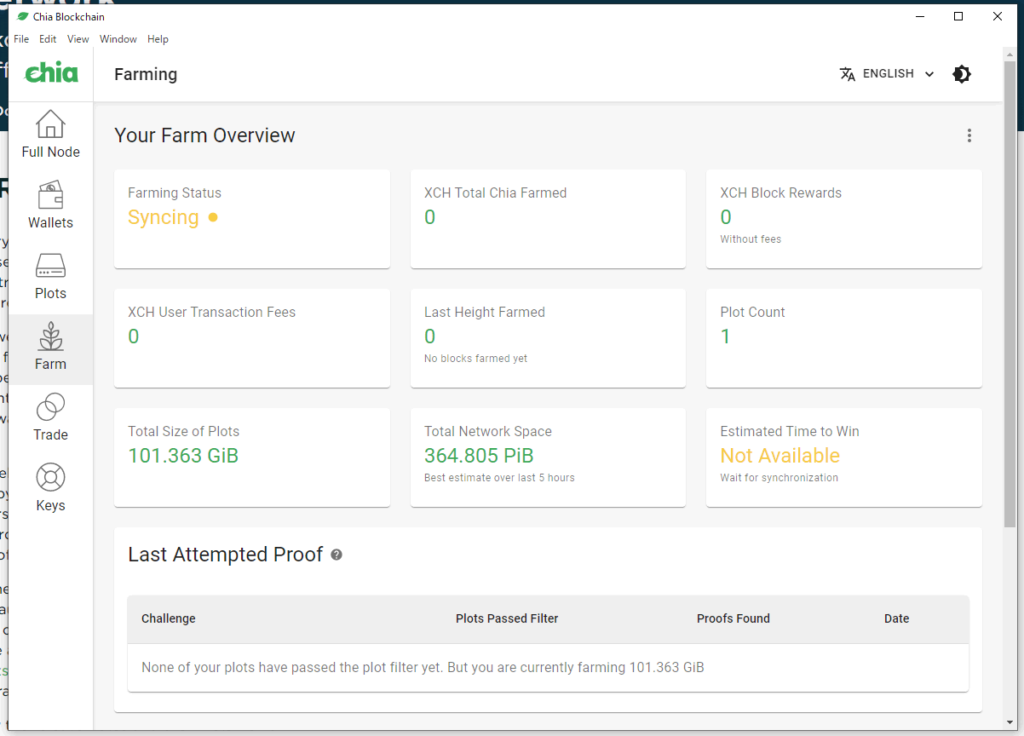
Task: Click the Plots Passed Filter column header
Action: [x=507, y=619]
